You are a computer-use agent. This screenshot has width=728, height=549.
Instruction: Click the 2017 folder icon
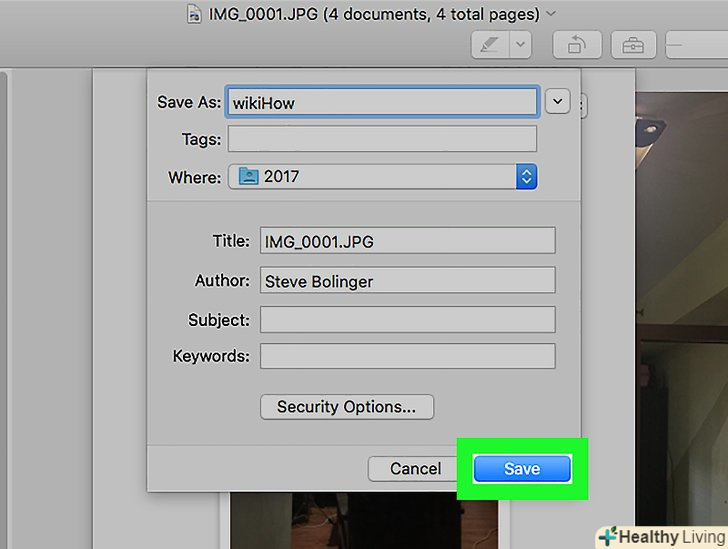pos(247,177)
